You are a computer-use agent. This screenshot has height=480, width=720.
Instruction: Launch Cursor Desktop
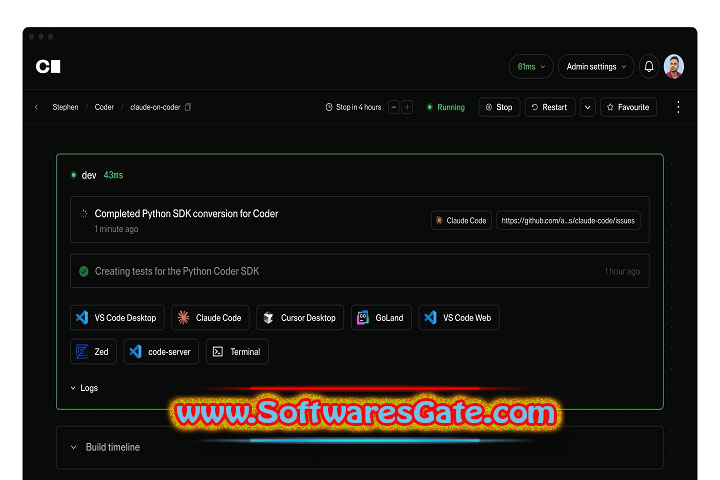[300, 317]
